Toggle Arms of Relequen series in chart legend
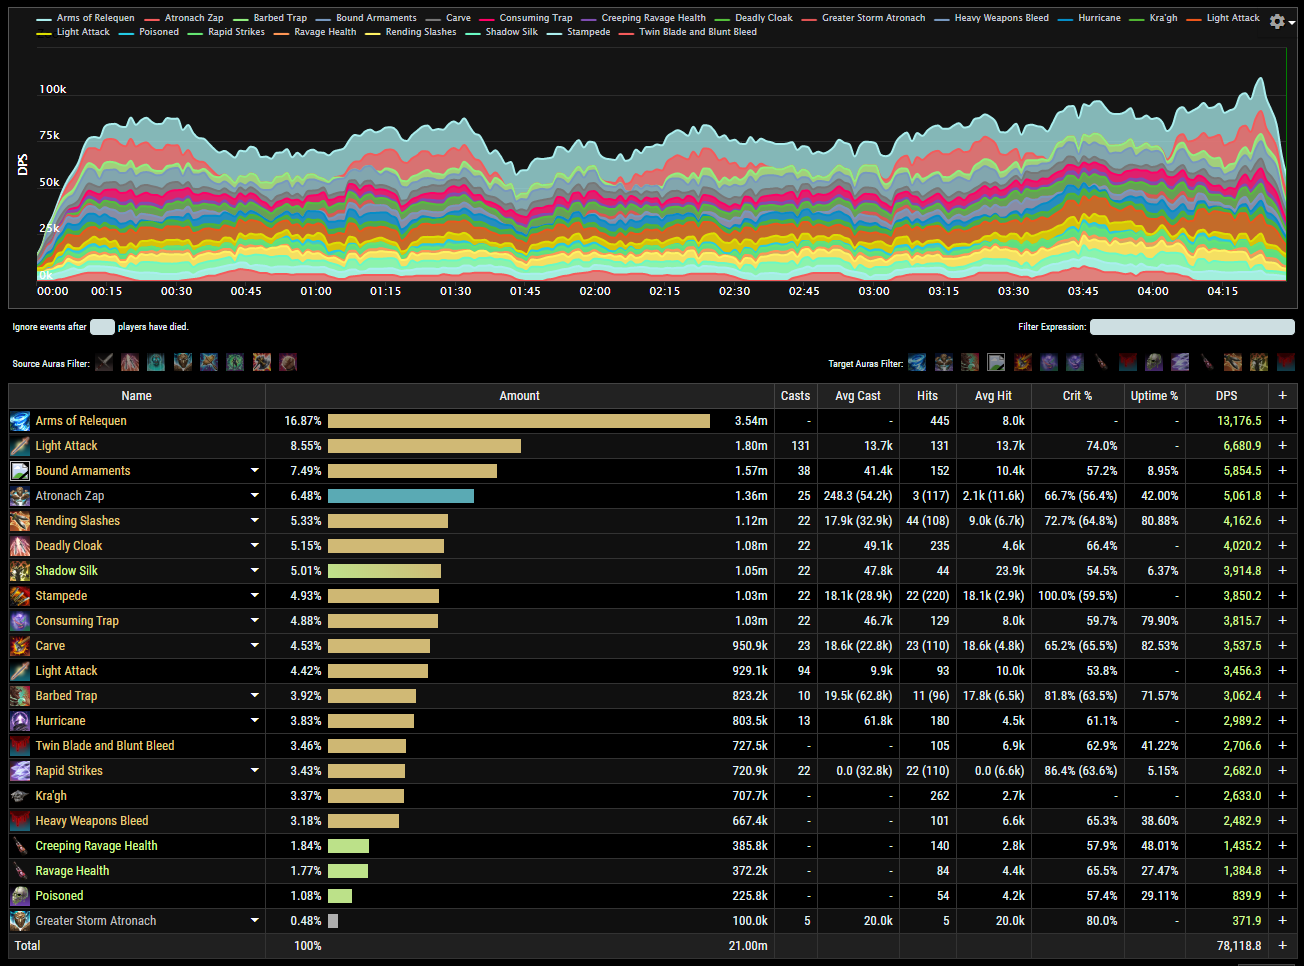This screenshot has height=966, width=1304. [x=85, y=18]
